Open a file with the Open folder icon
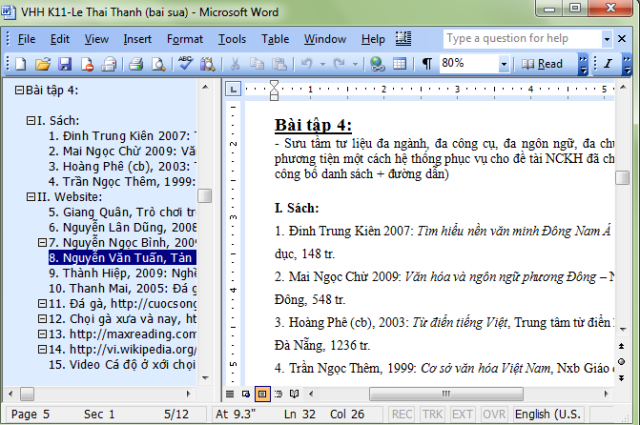The width and height of the screenshot is (640, 425). 42,64
